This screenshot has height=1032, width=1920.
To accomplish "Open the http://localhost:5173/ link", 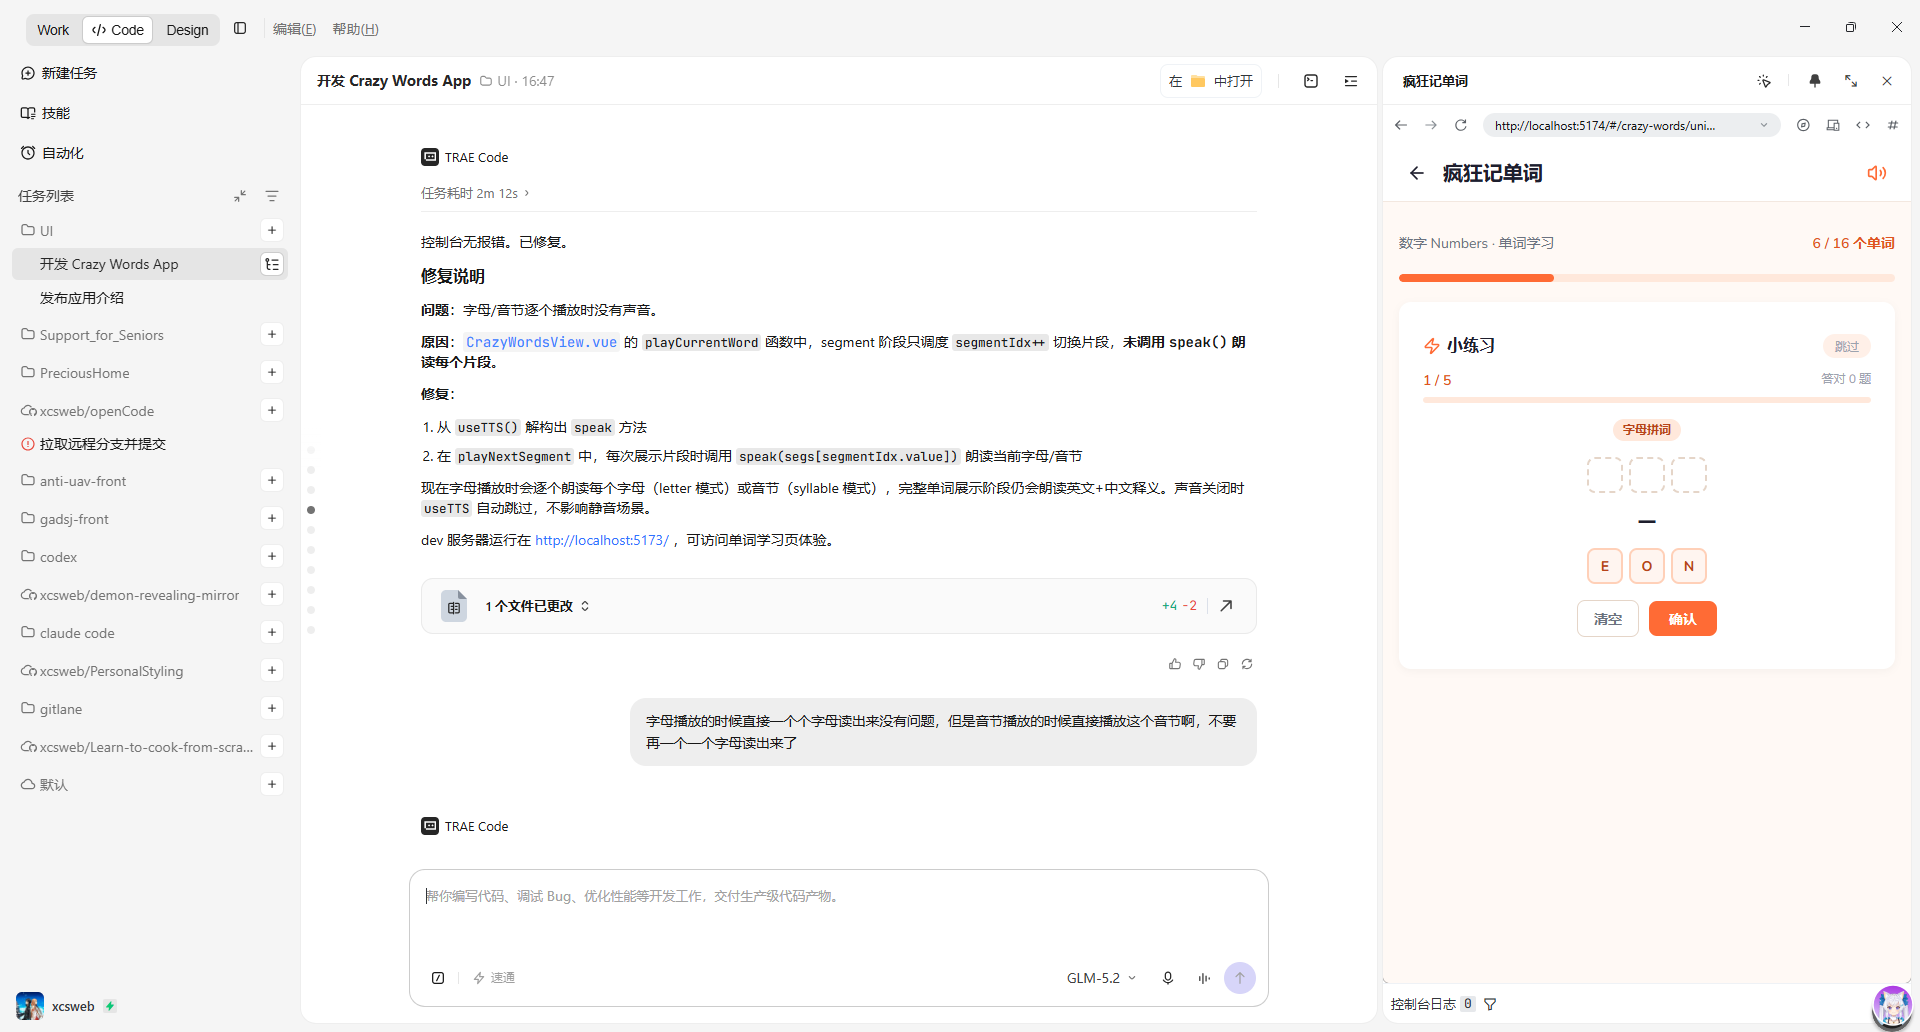I will [602, 540].
